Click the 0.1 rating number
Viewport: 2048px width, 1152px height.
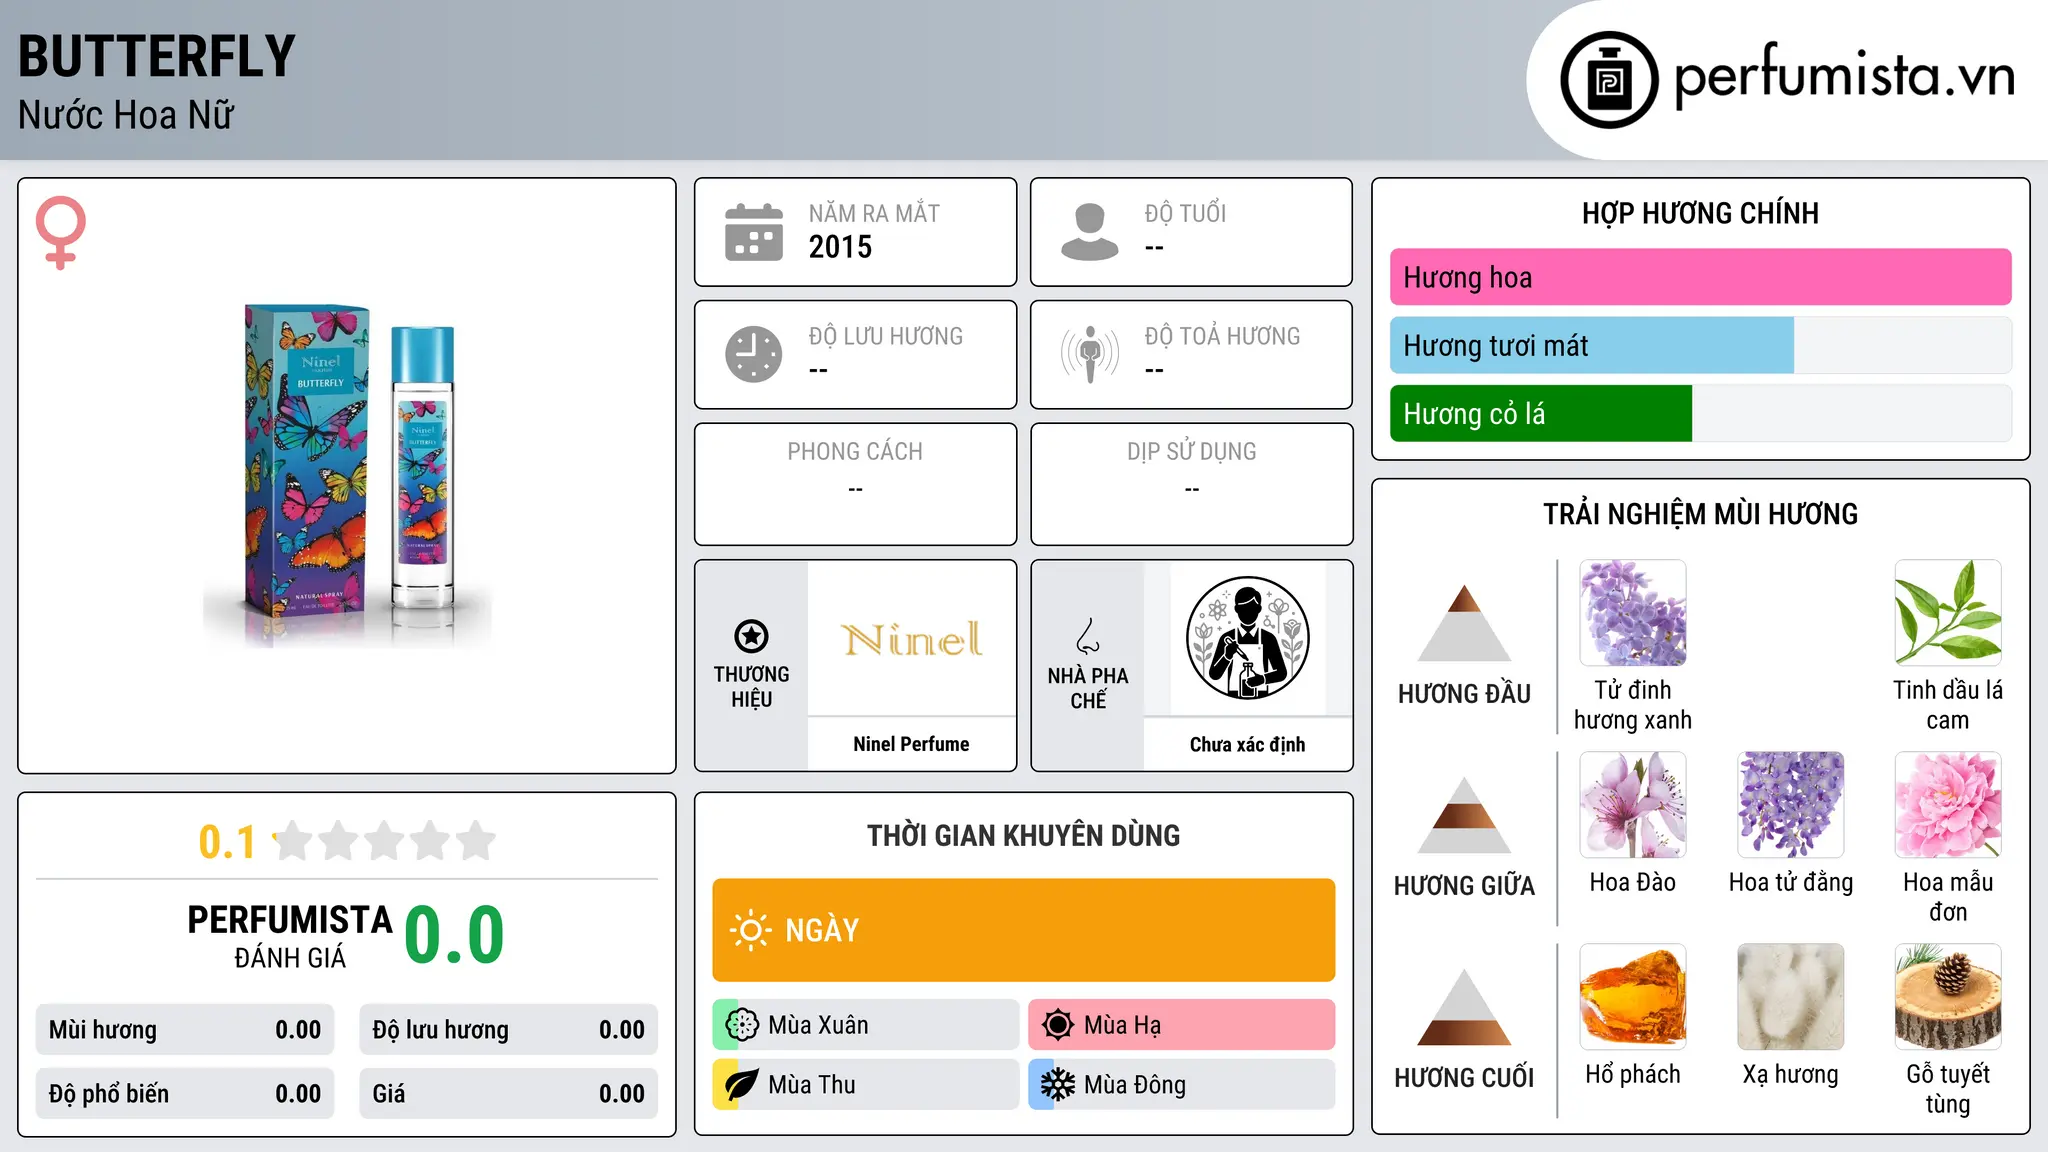coord(227,842)
